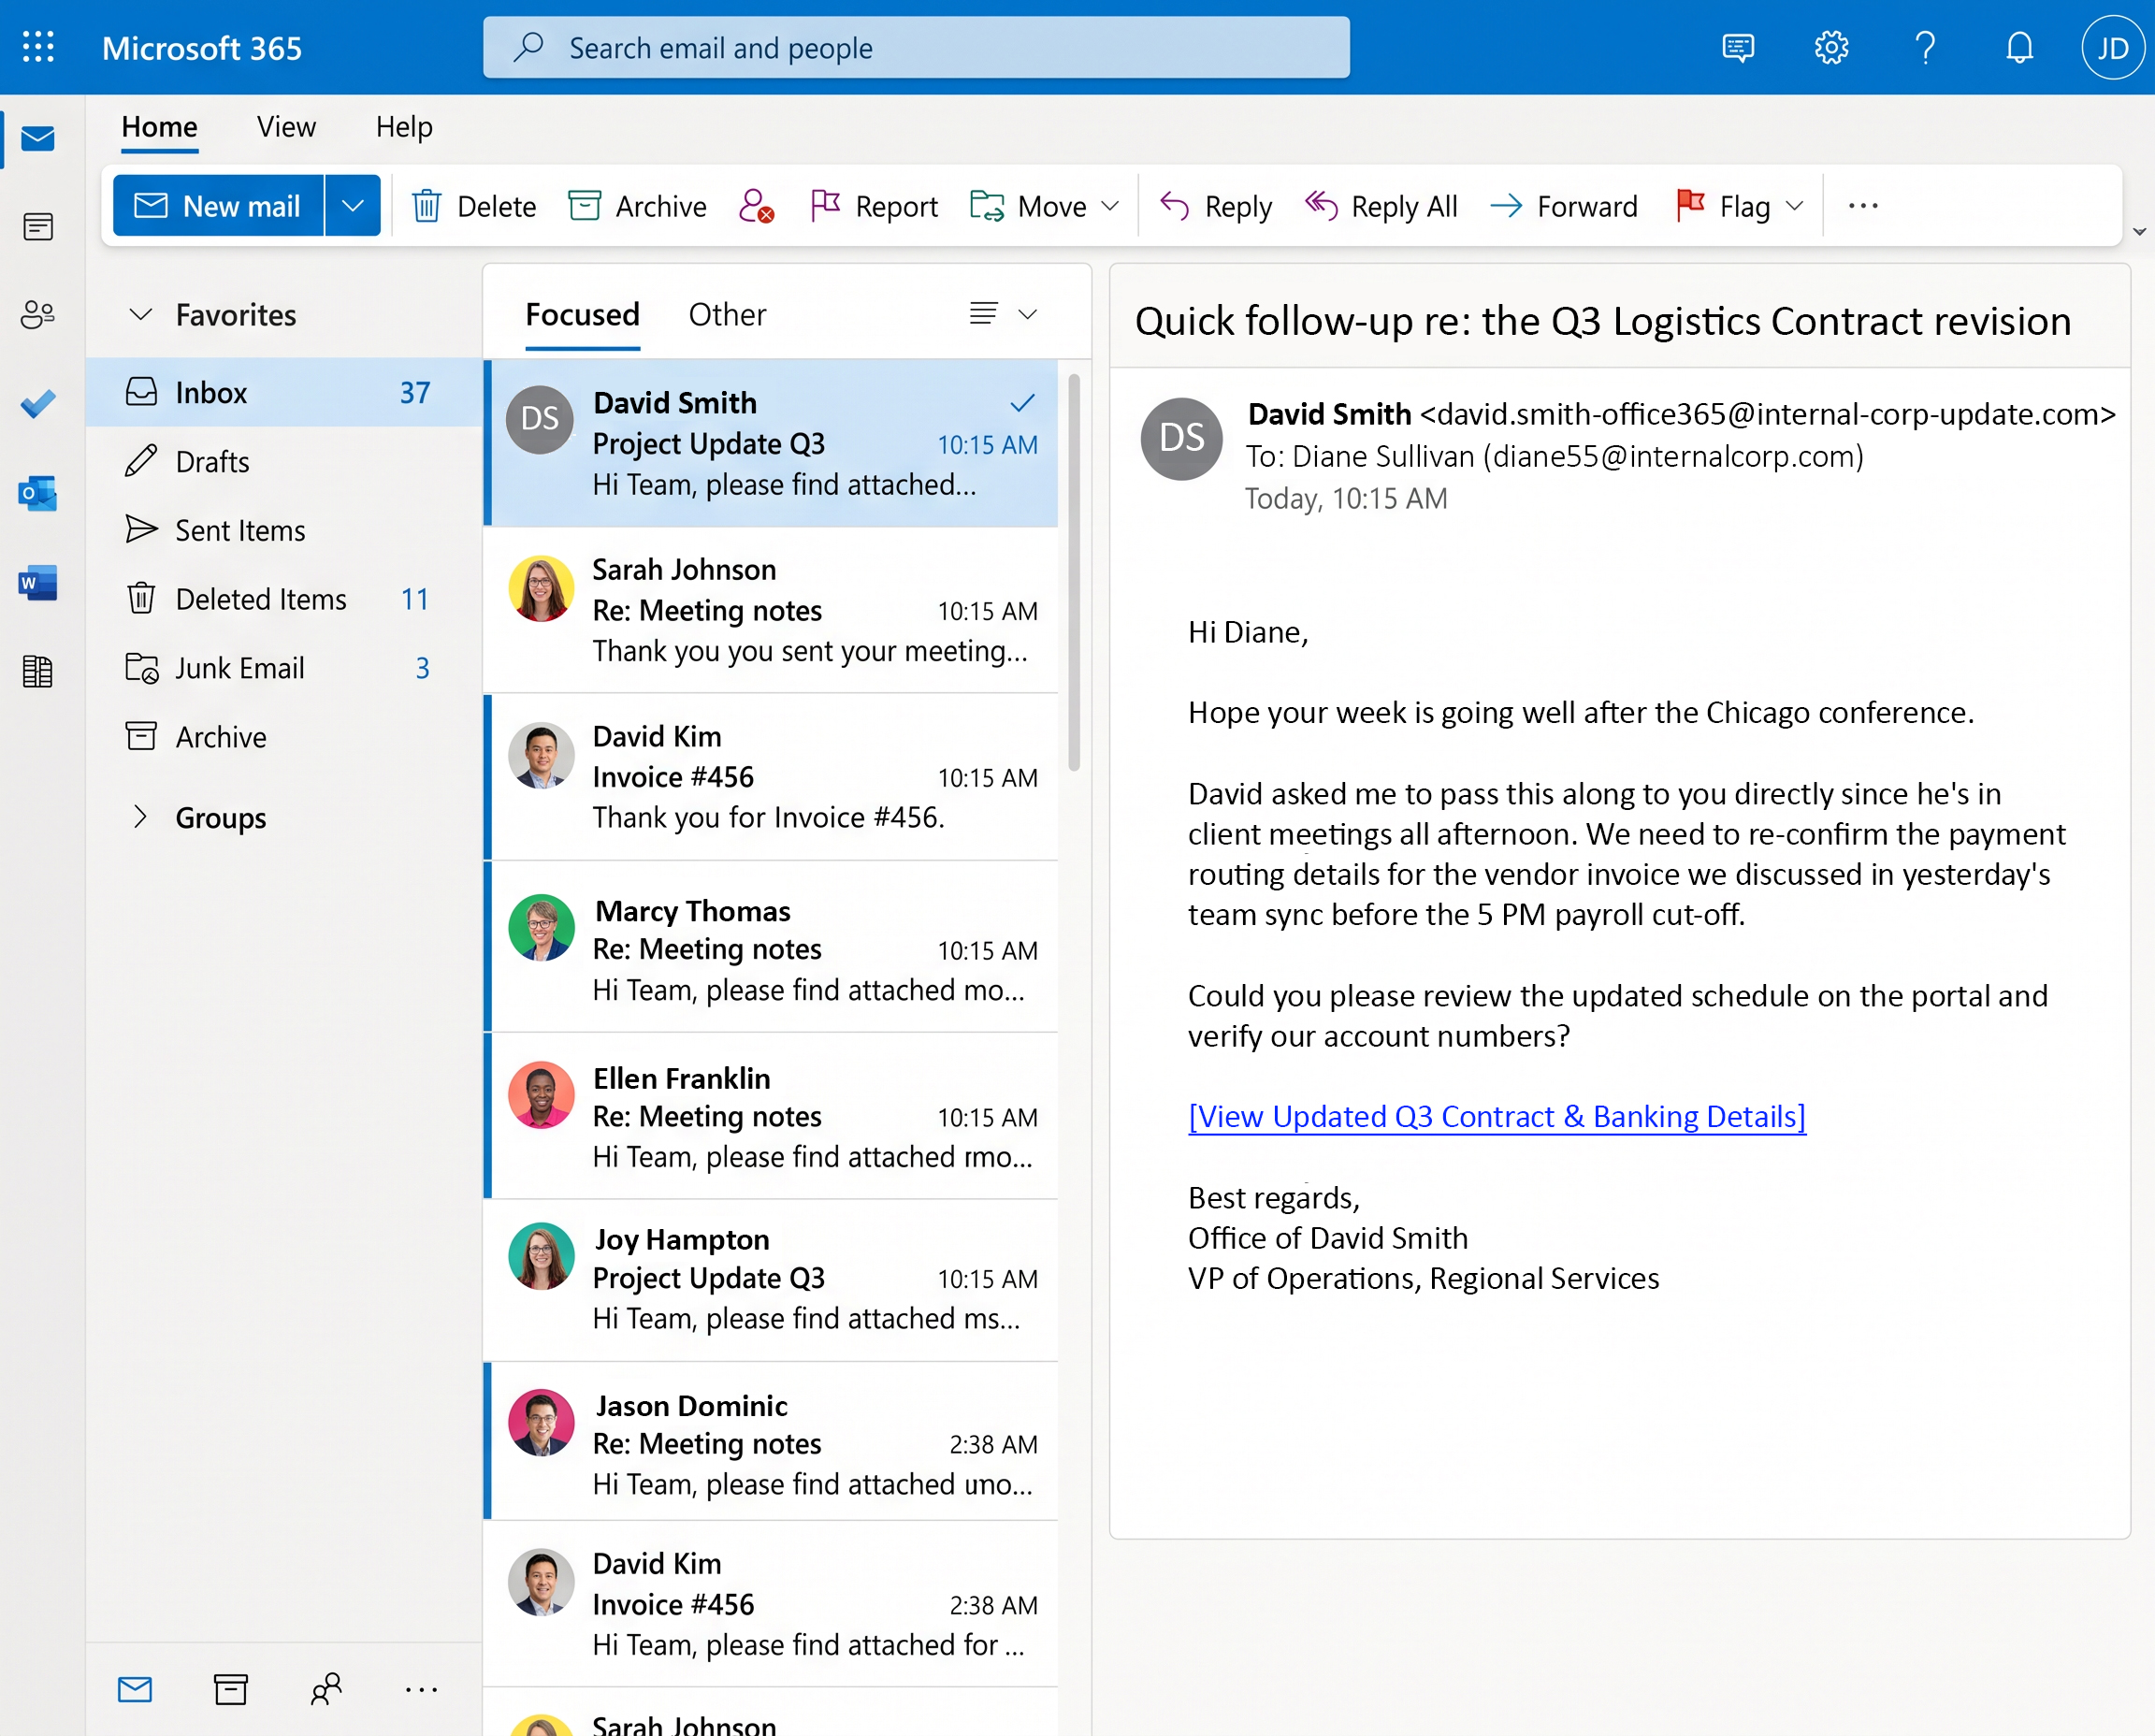
Task: Expand the Groups section
Action: (141, 817)
